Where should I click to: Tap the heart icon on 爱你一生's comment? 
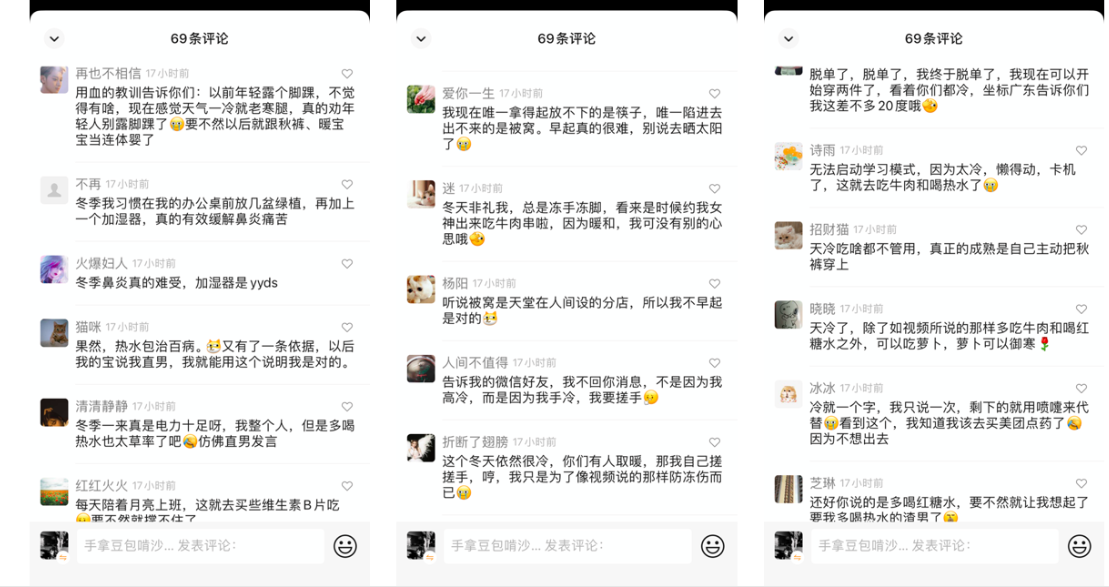[714, 93]
